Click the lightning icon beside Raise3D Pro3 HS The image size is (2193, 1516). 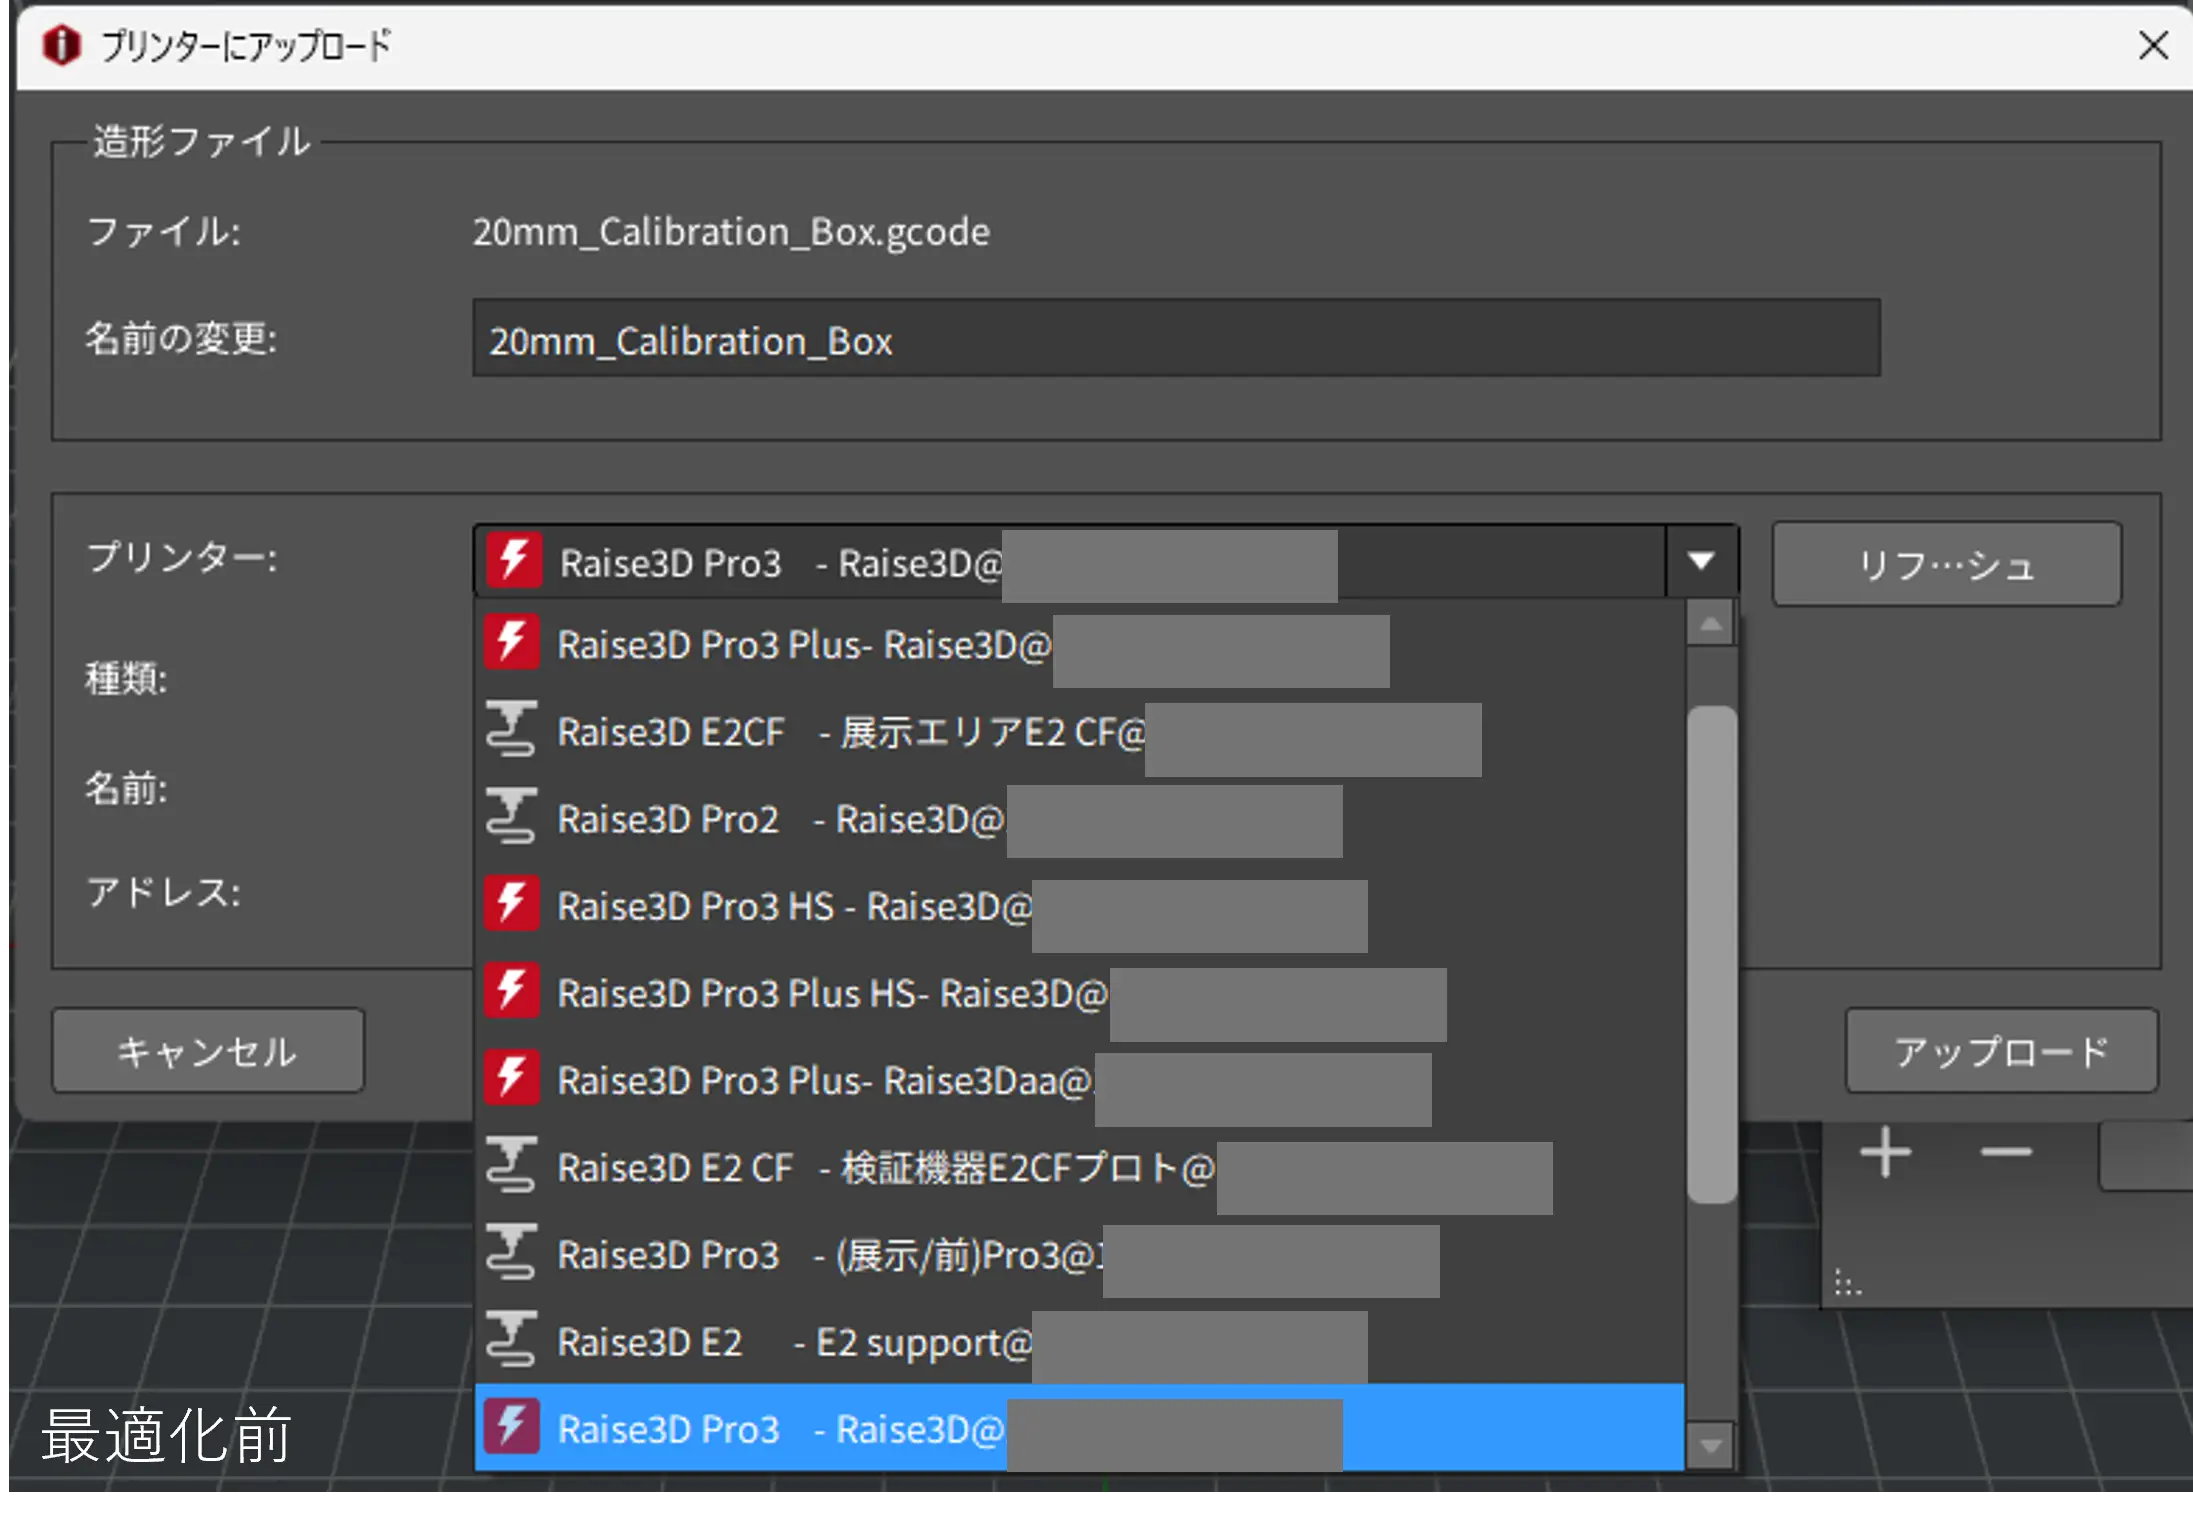[x=512, y=904]
